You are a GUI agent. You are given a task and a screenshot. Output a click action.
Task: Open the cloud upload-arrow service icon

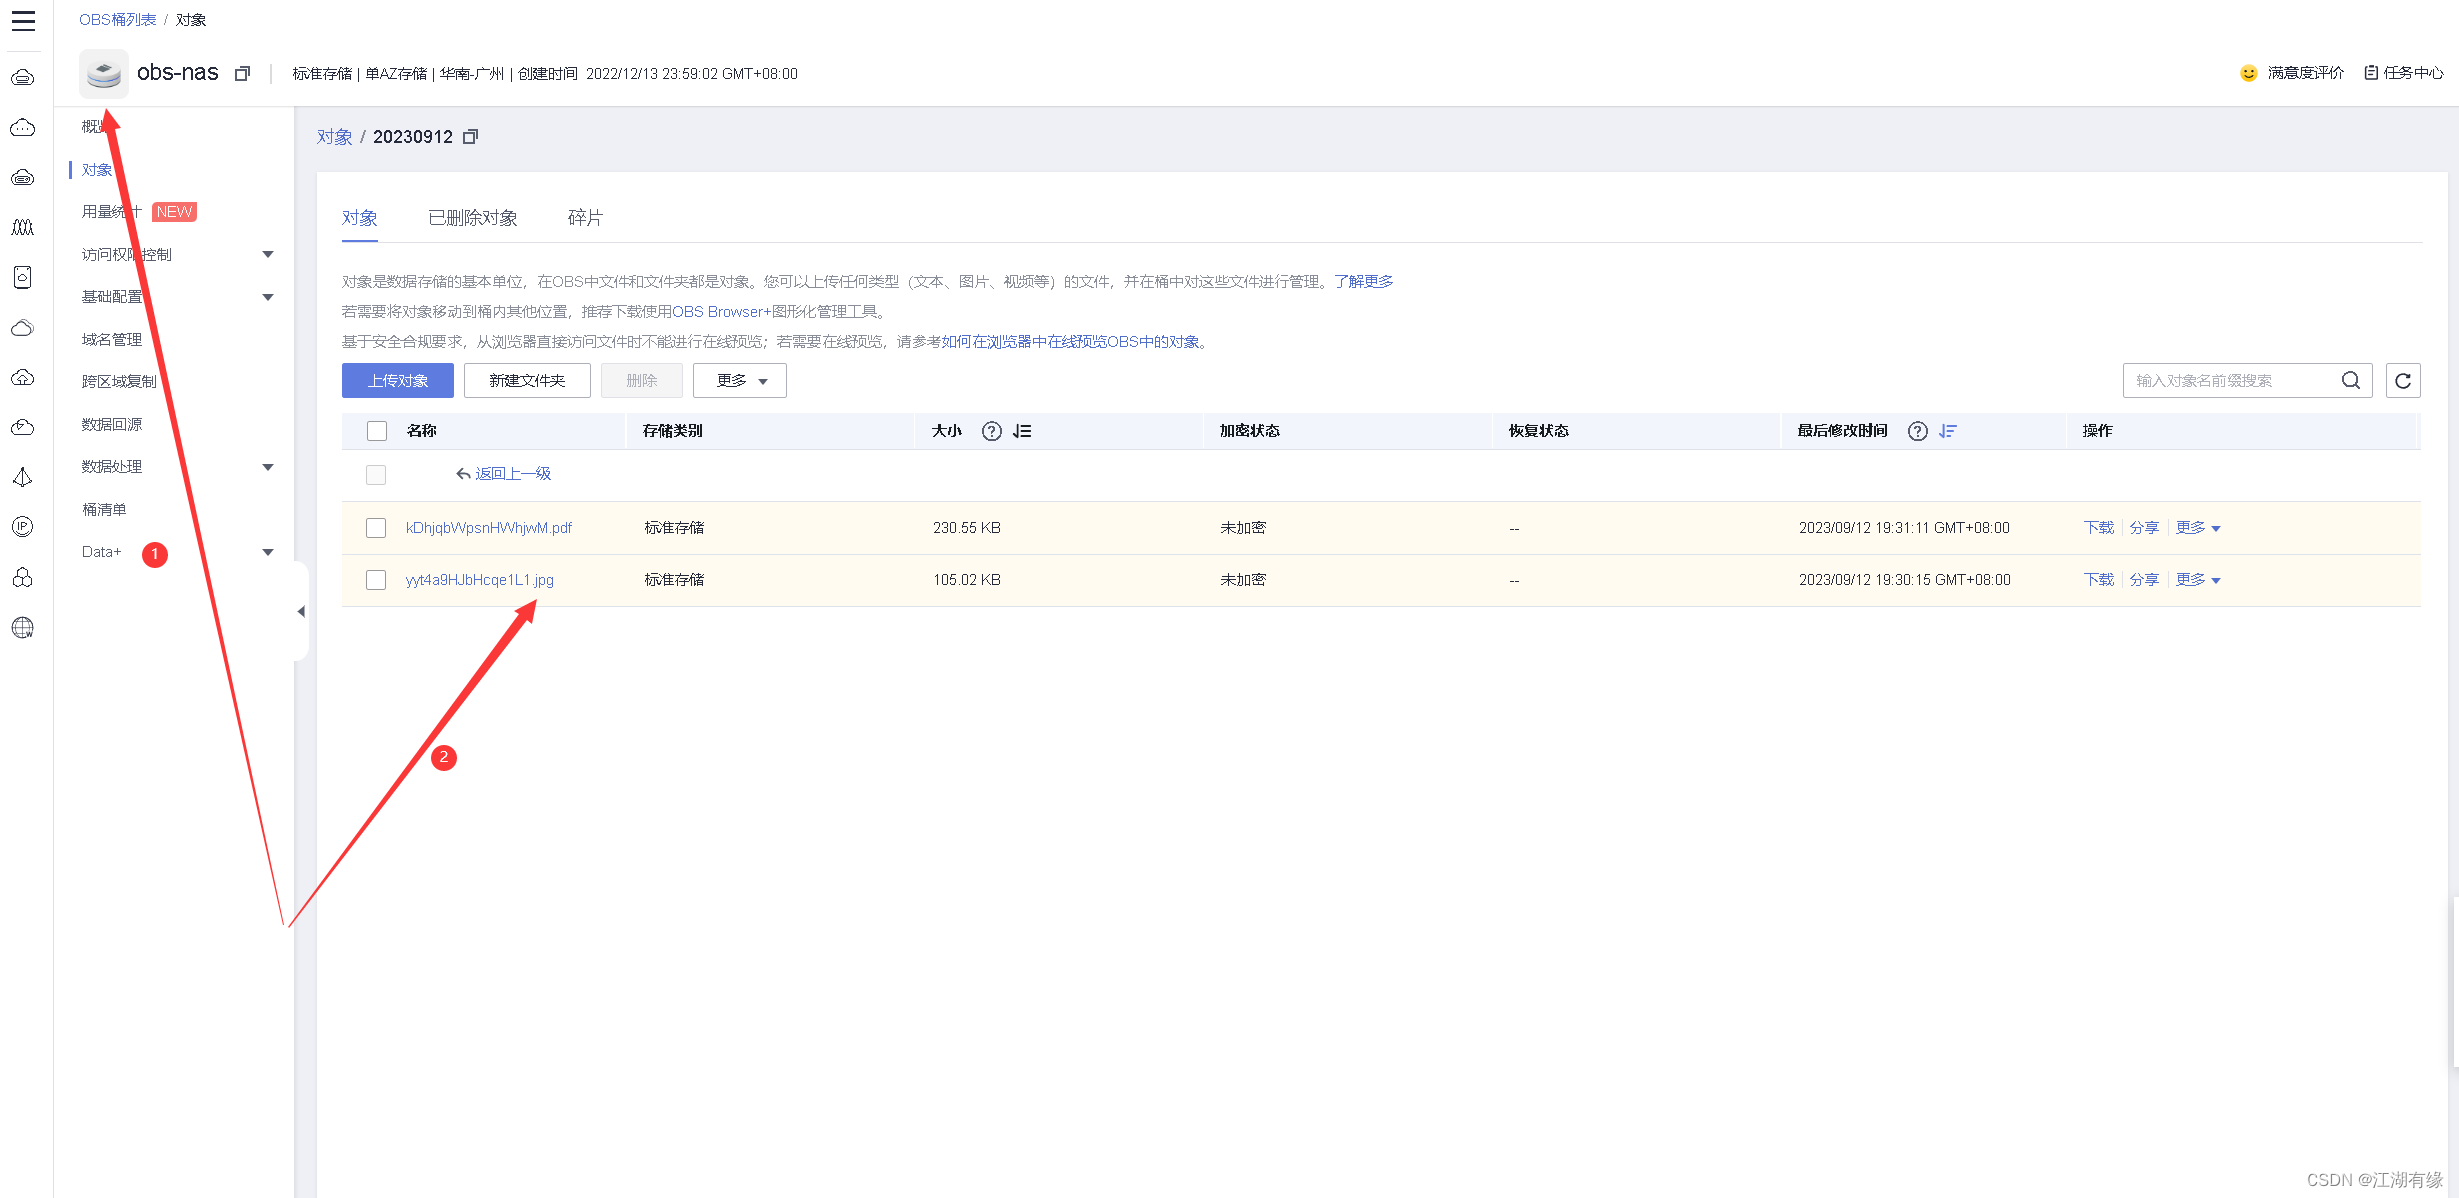[23, 377]
